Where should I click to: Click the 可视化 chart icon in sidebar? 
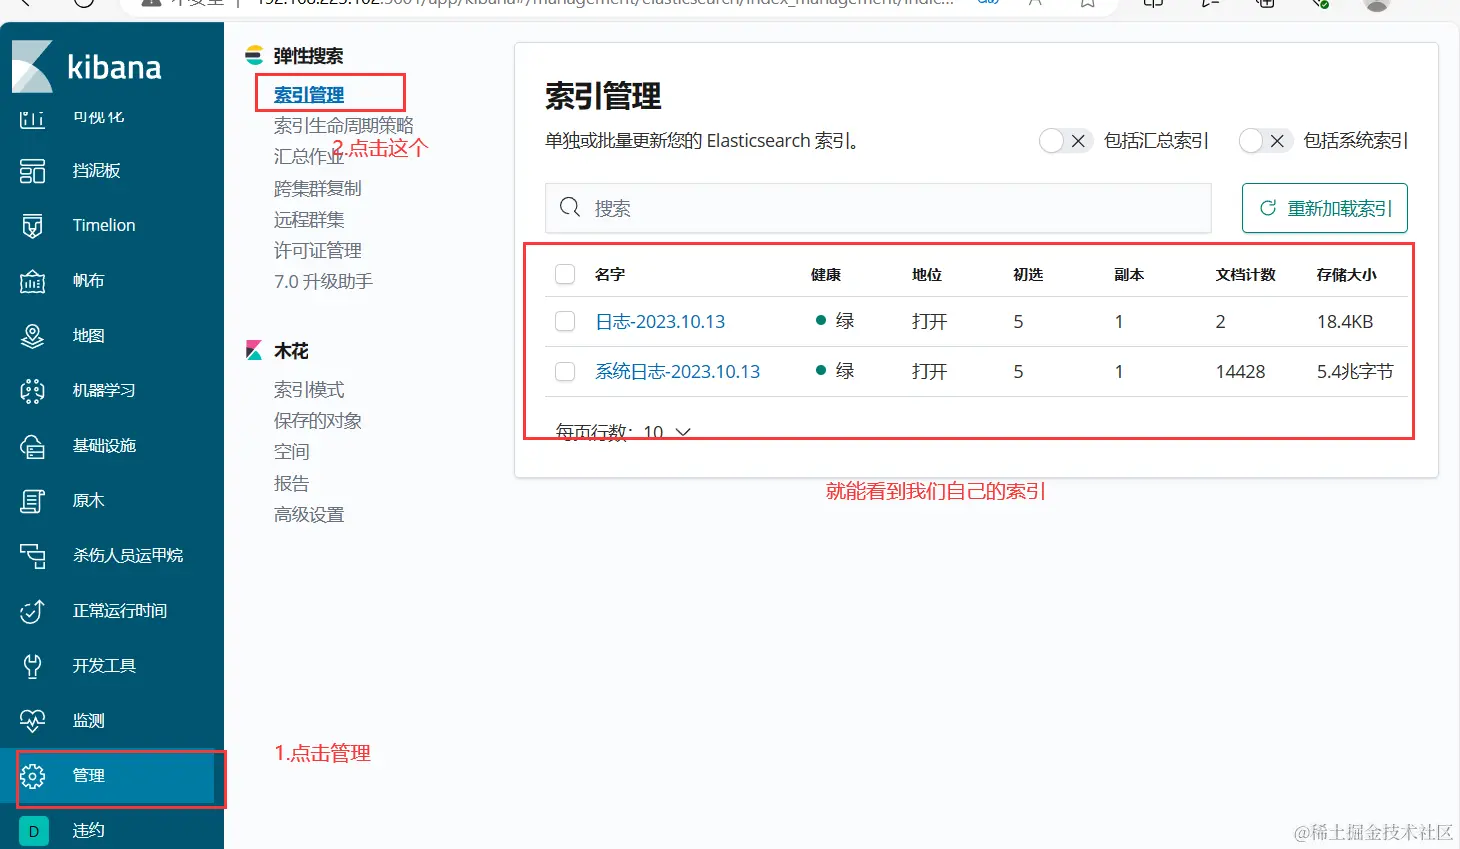point(33,119)
